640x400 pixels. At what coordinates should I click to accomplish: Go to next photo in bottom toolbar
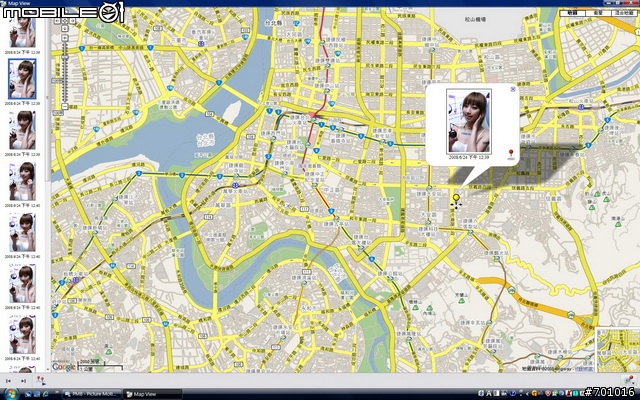23,381
